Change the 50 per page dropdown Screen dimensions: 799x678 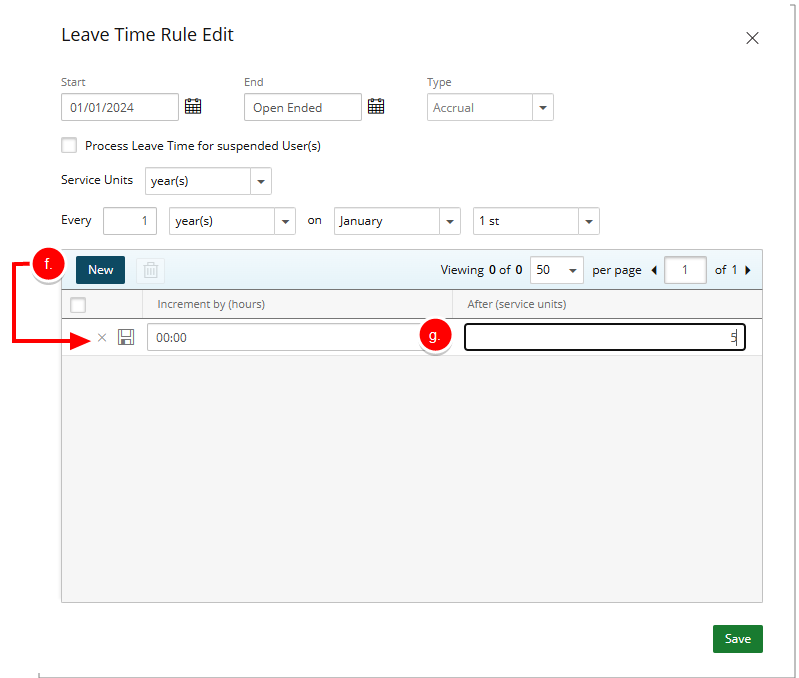pyautogui.click(x=557, y=270)
